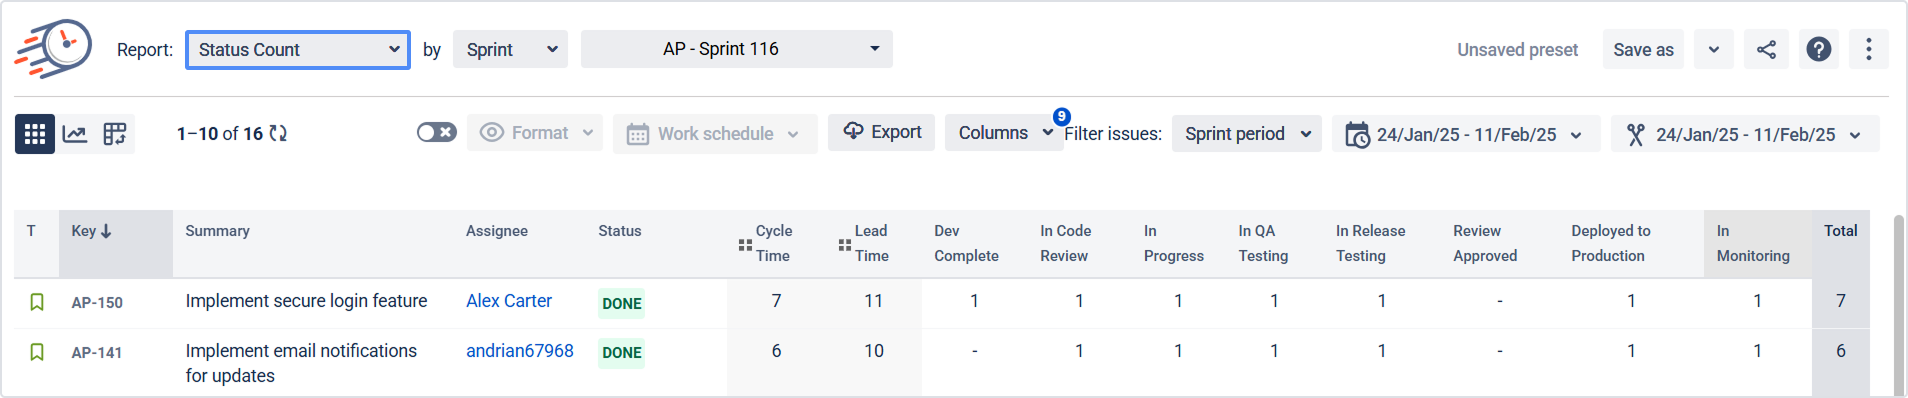Click the Unsaved preset label
Screen dimensions: 1908x398
pos(1517,50)
